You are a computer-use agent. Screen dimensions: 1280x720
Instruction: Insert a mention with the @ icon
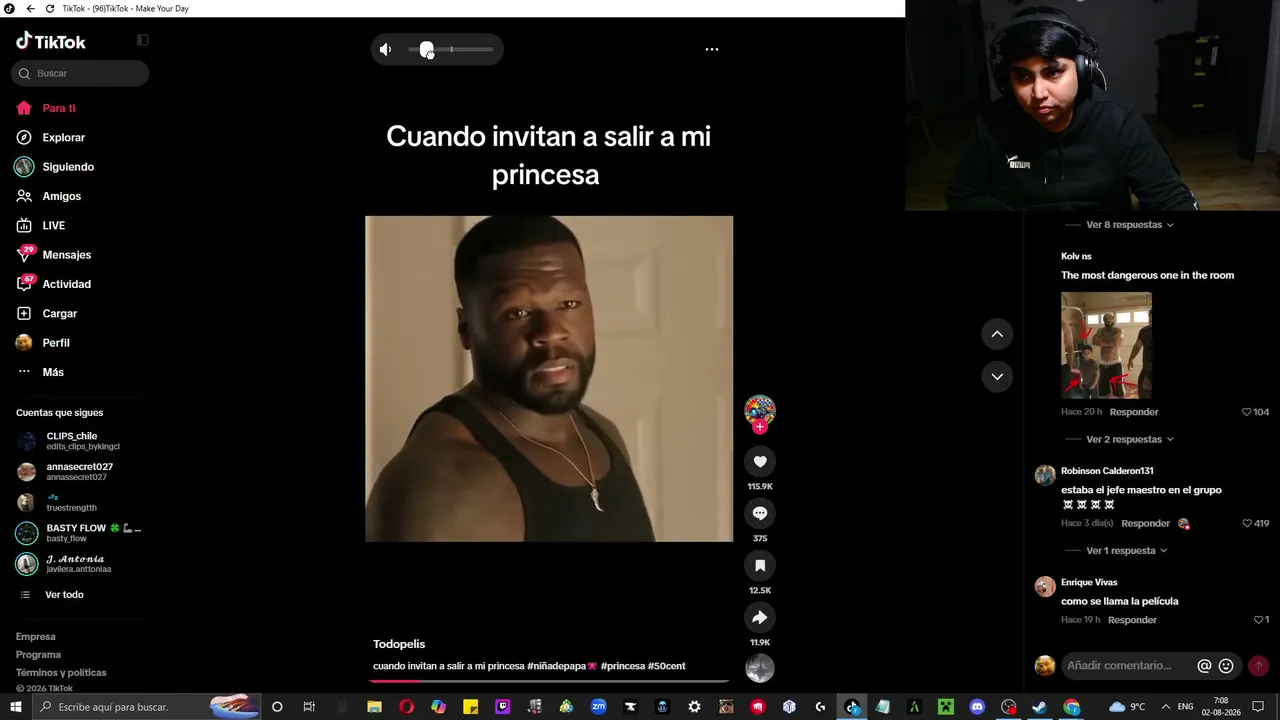1204,666
